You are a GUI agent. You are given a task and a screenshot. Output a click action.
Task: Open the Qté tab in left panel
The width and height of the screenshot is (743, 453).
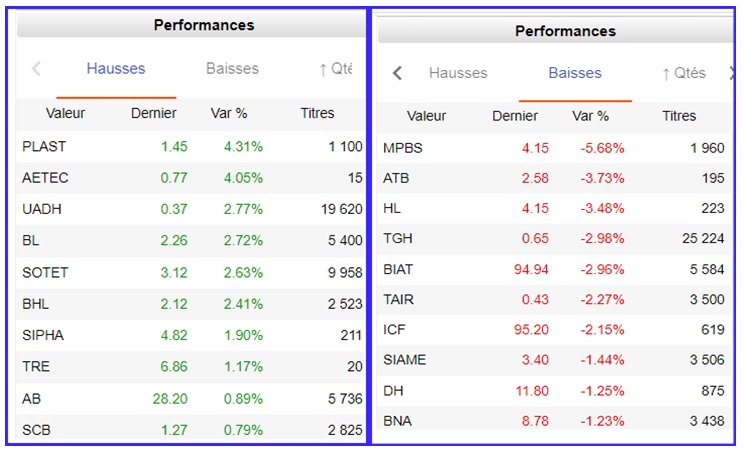point(335,69)
